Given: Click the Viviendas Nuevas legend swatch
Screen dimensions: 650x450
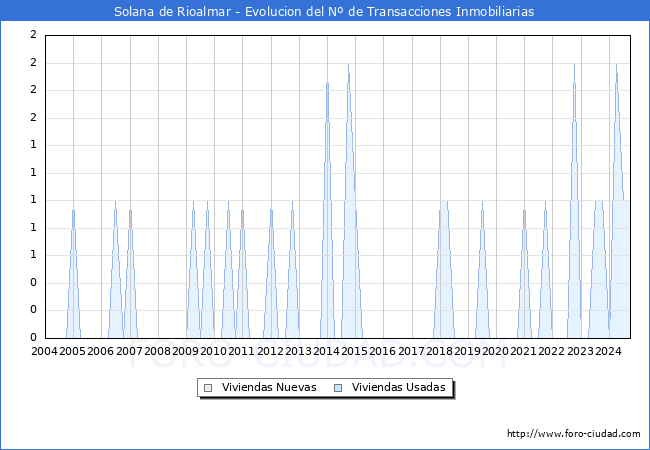Looking at the screenshot, I should (208, 388).
